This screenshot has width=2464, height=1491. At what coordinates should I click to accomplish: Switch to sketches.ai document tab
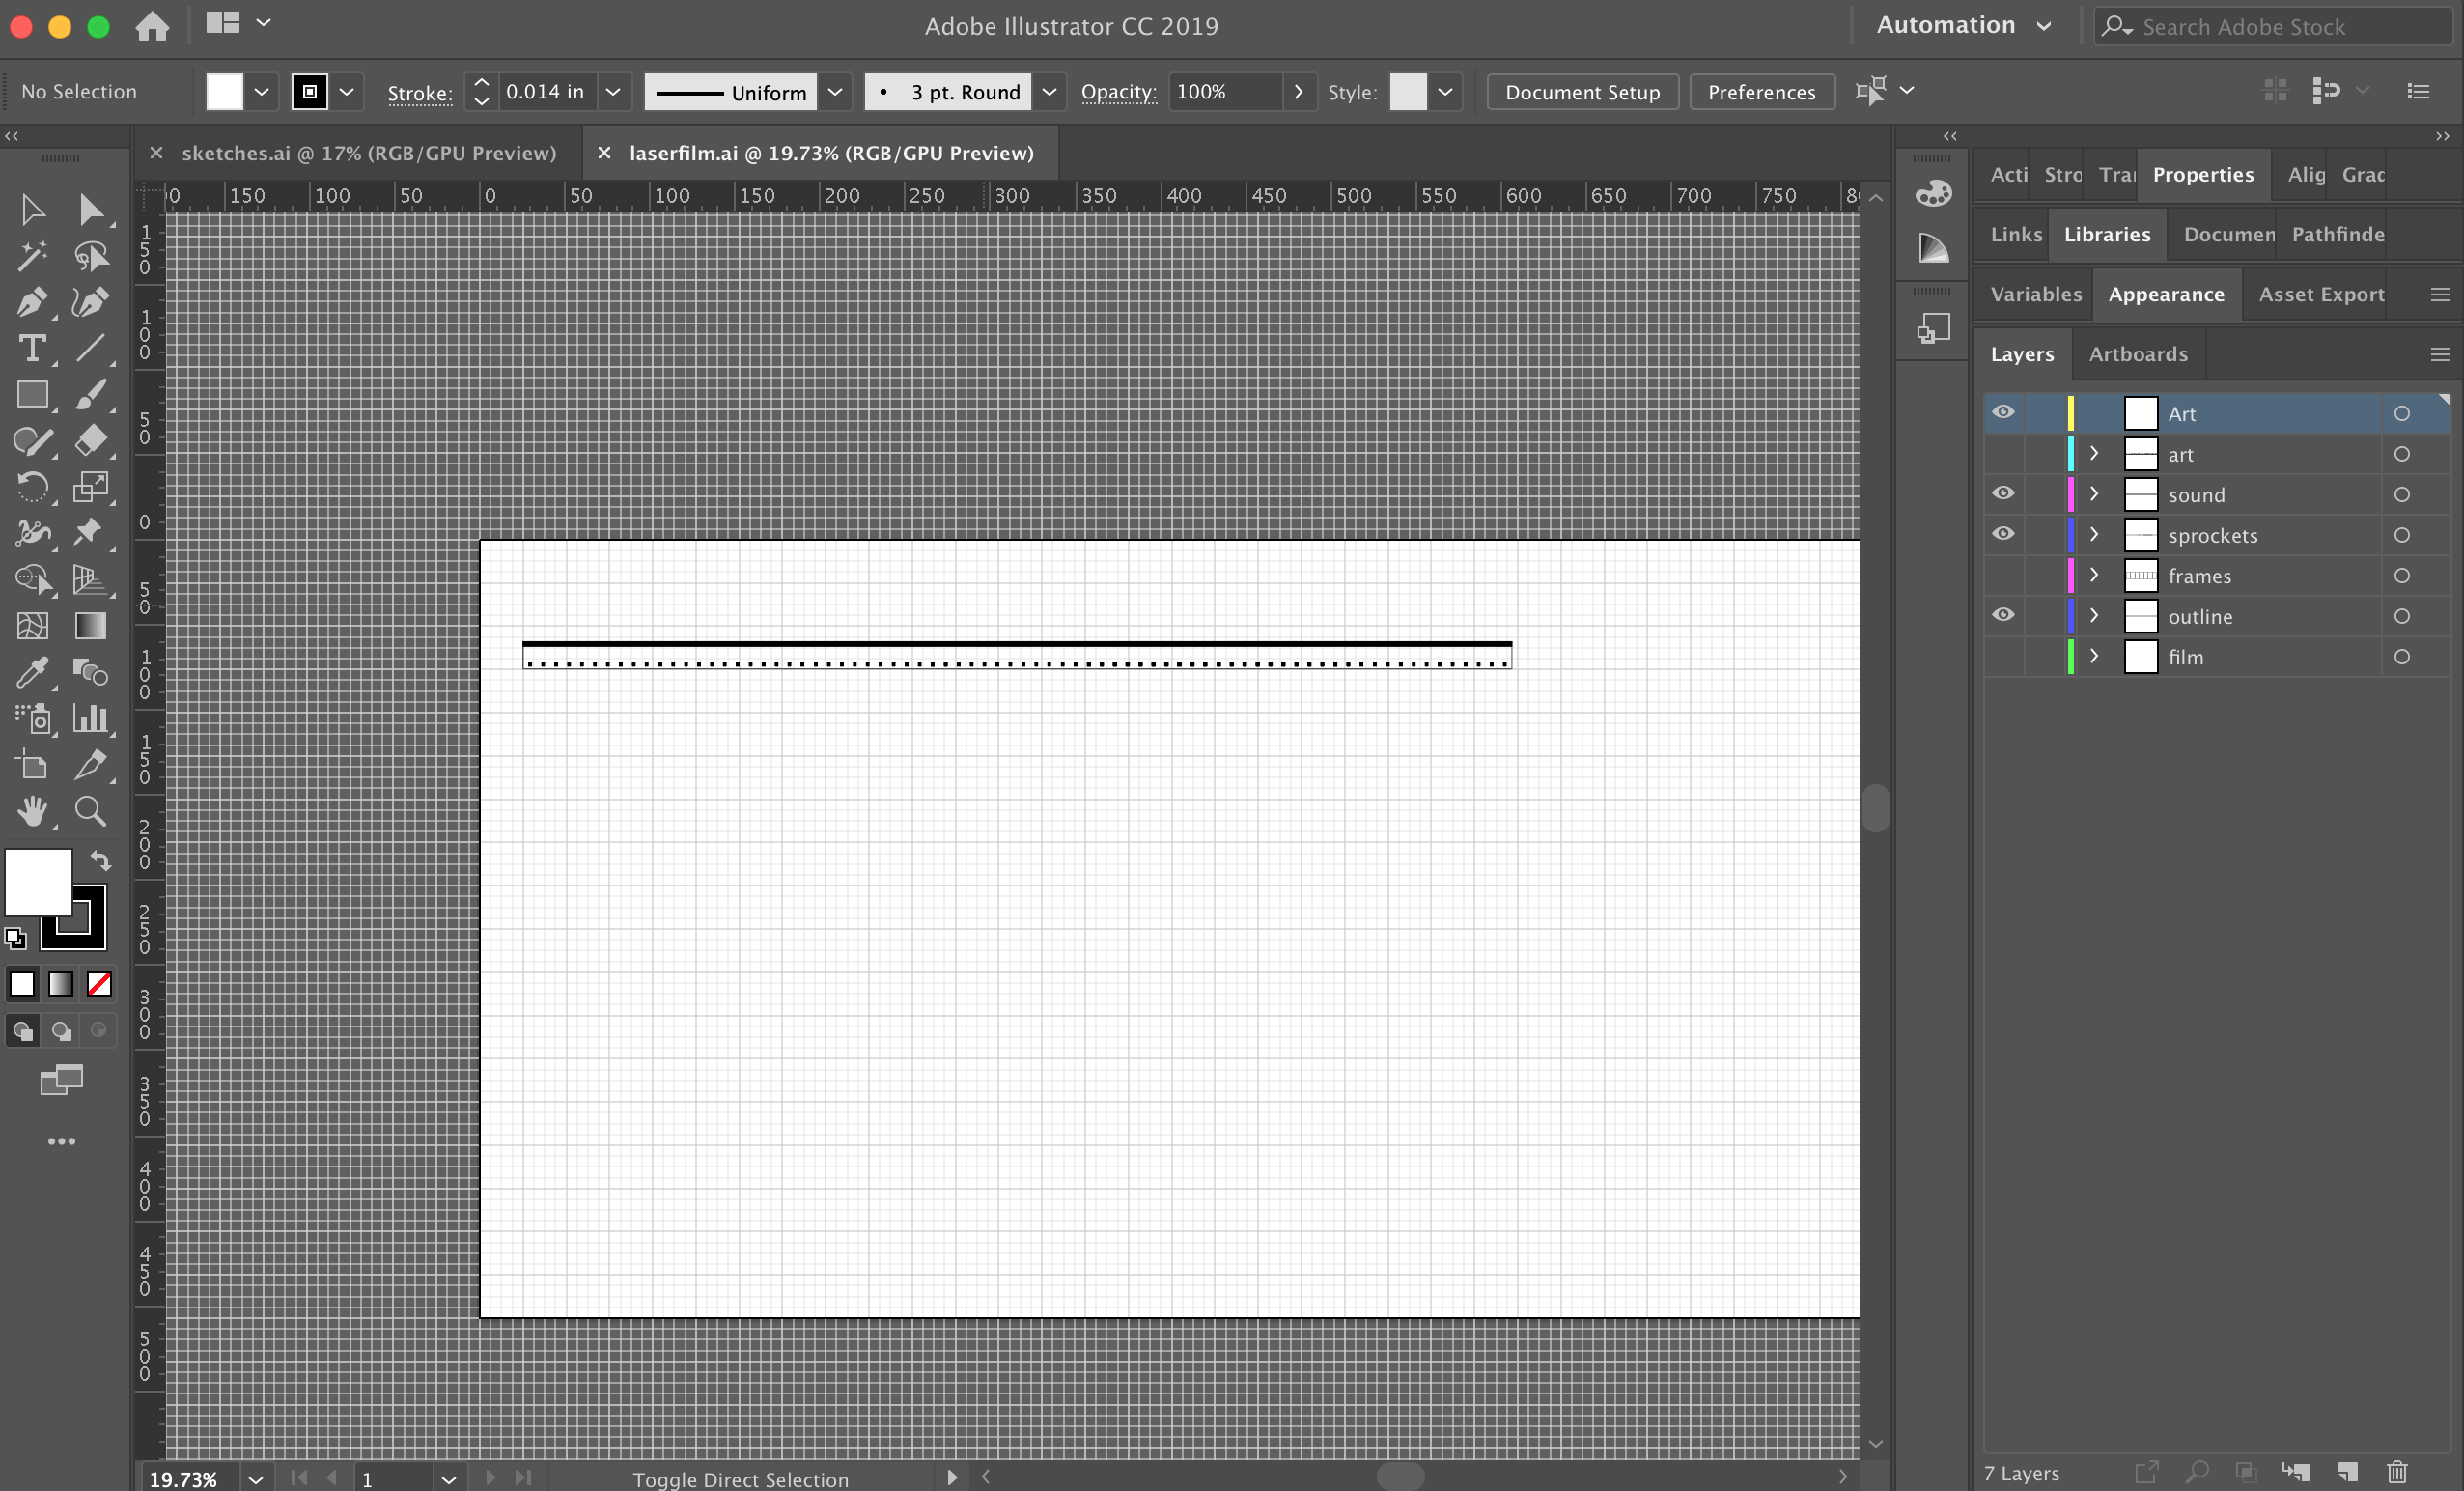[x=368, y=153]
